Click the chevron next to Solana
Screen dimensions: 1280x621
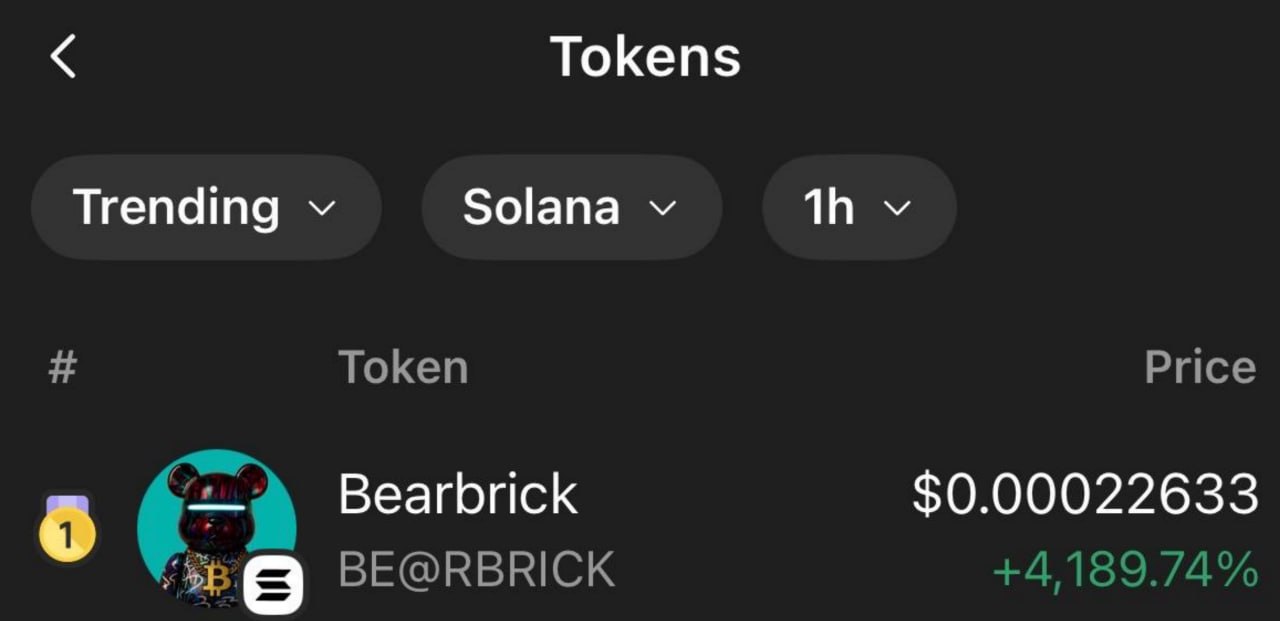tap(662, 209)
